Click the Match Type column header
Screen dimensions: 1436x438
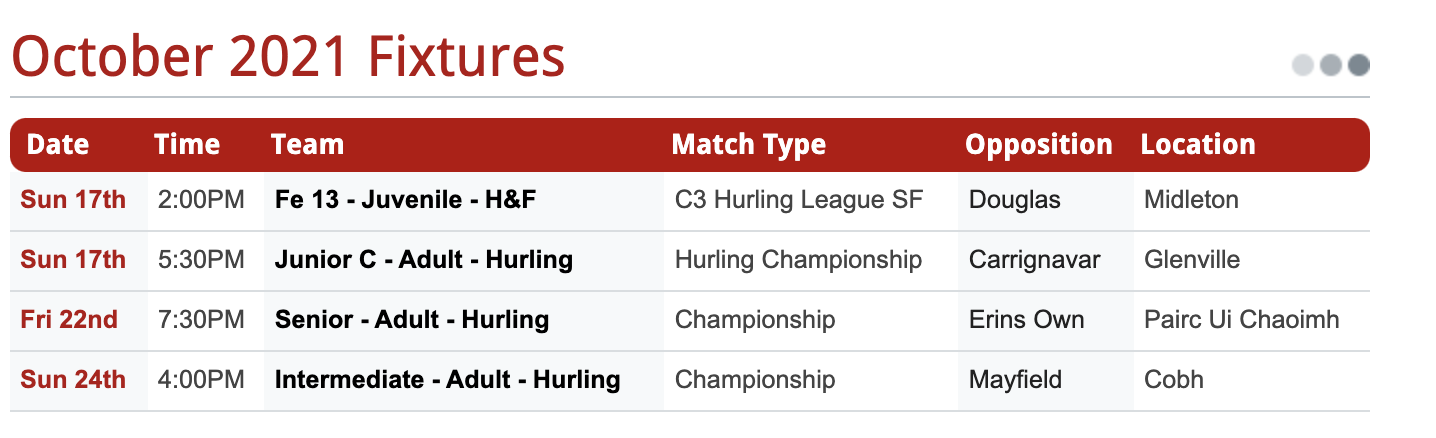(x=749, y=144)
